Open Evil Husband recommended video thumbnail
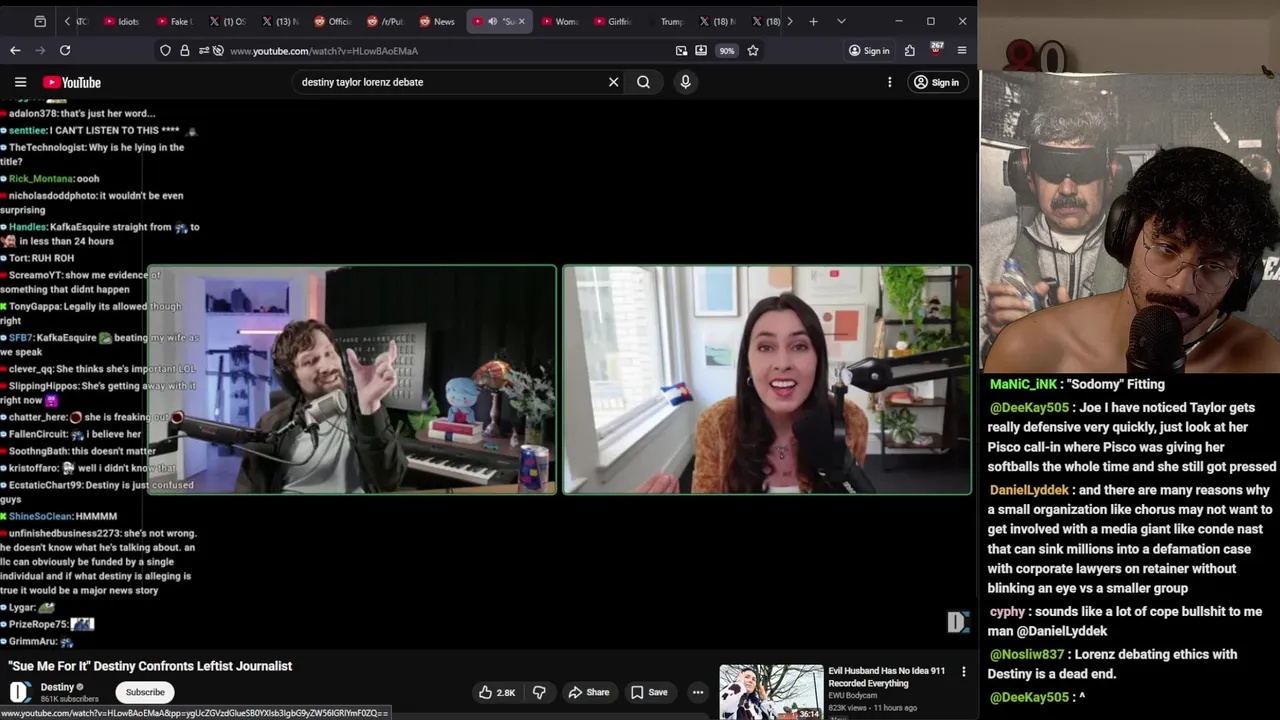 pos(771,692)
